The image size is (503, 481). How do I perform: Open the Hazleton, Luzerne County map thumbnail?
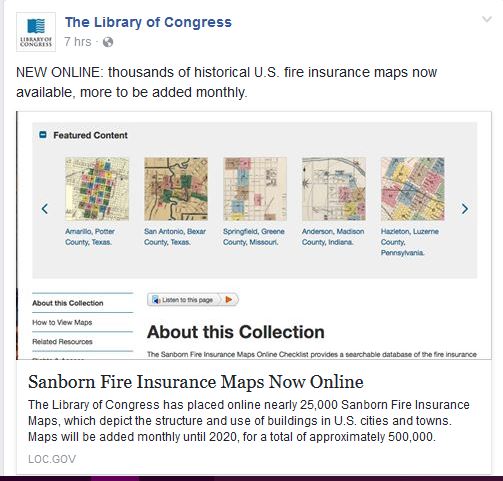coord(412,189)
